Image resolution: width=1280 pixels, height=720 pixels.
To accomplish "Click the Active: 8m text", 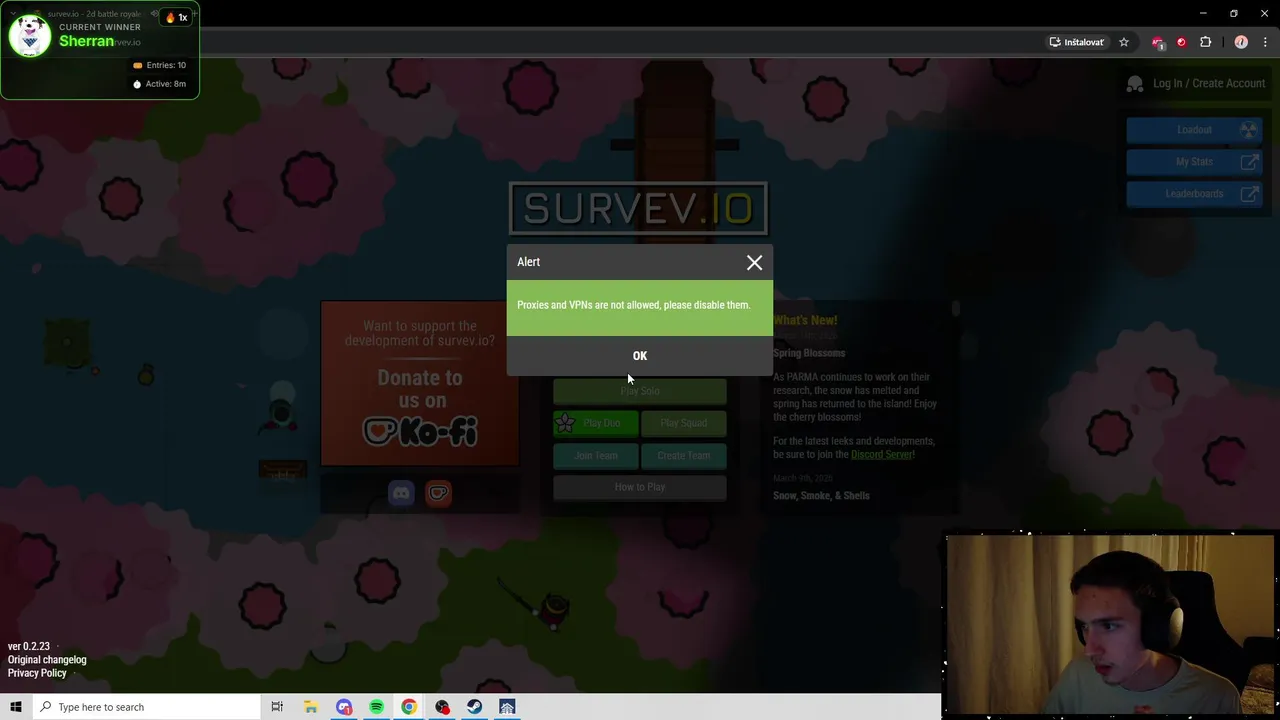I will [x=166, y=84].
